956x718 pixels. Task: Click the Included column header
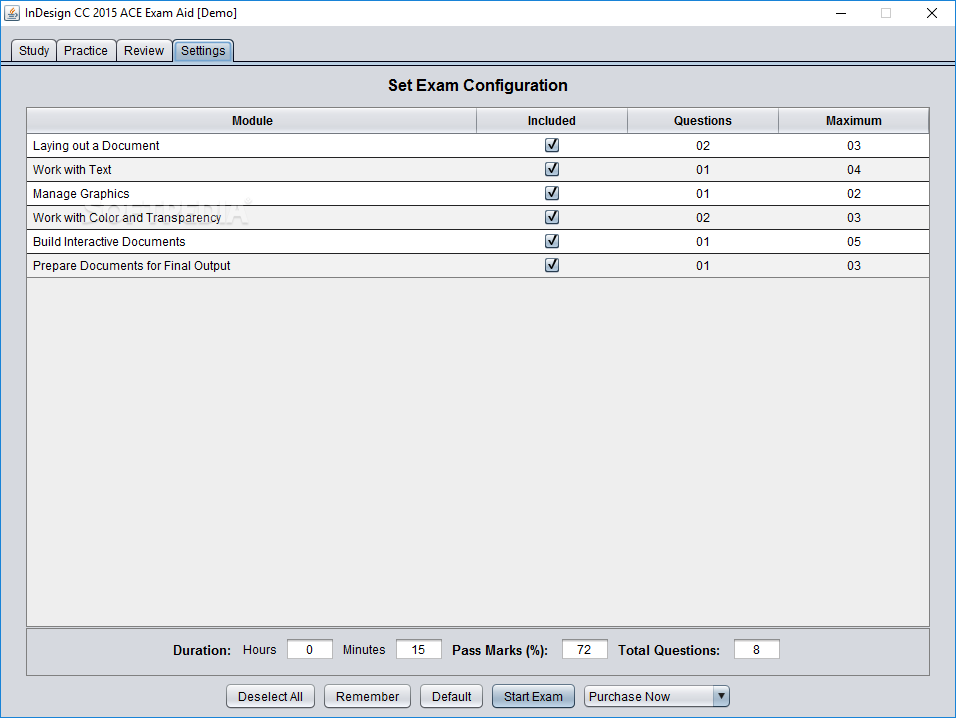[552, 121]
